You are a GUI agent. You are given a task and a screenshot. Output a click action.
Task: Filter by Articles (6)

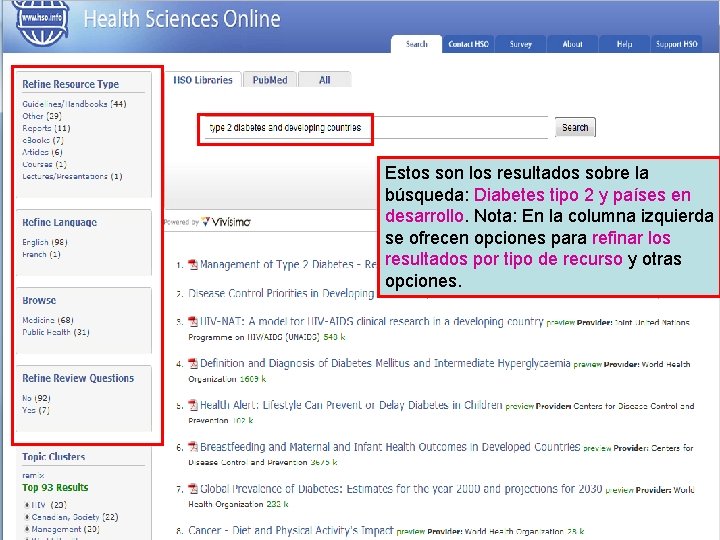click(x=42, y=152)
